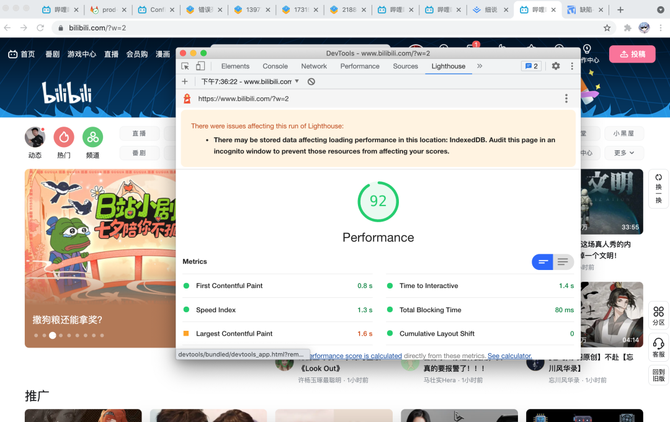670x422 pixels.
Task: Open the Lighthouse report kebab menu
Action: point(566,99)
